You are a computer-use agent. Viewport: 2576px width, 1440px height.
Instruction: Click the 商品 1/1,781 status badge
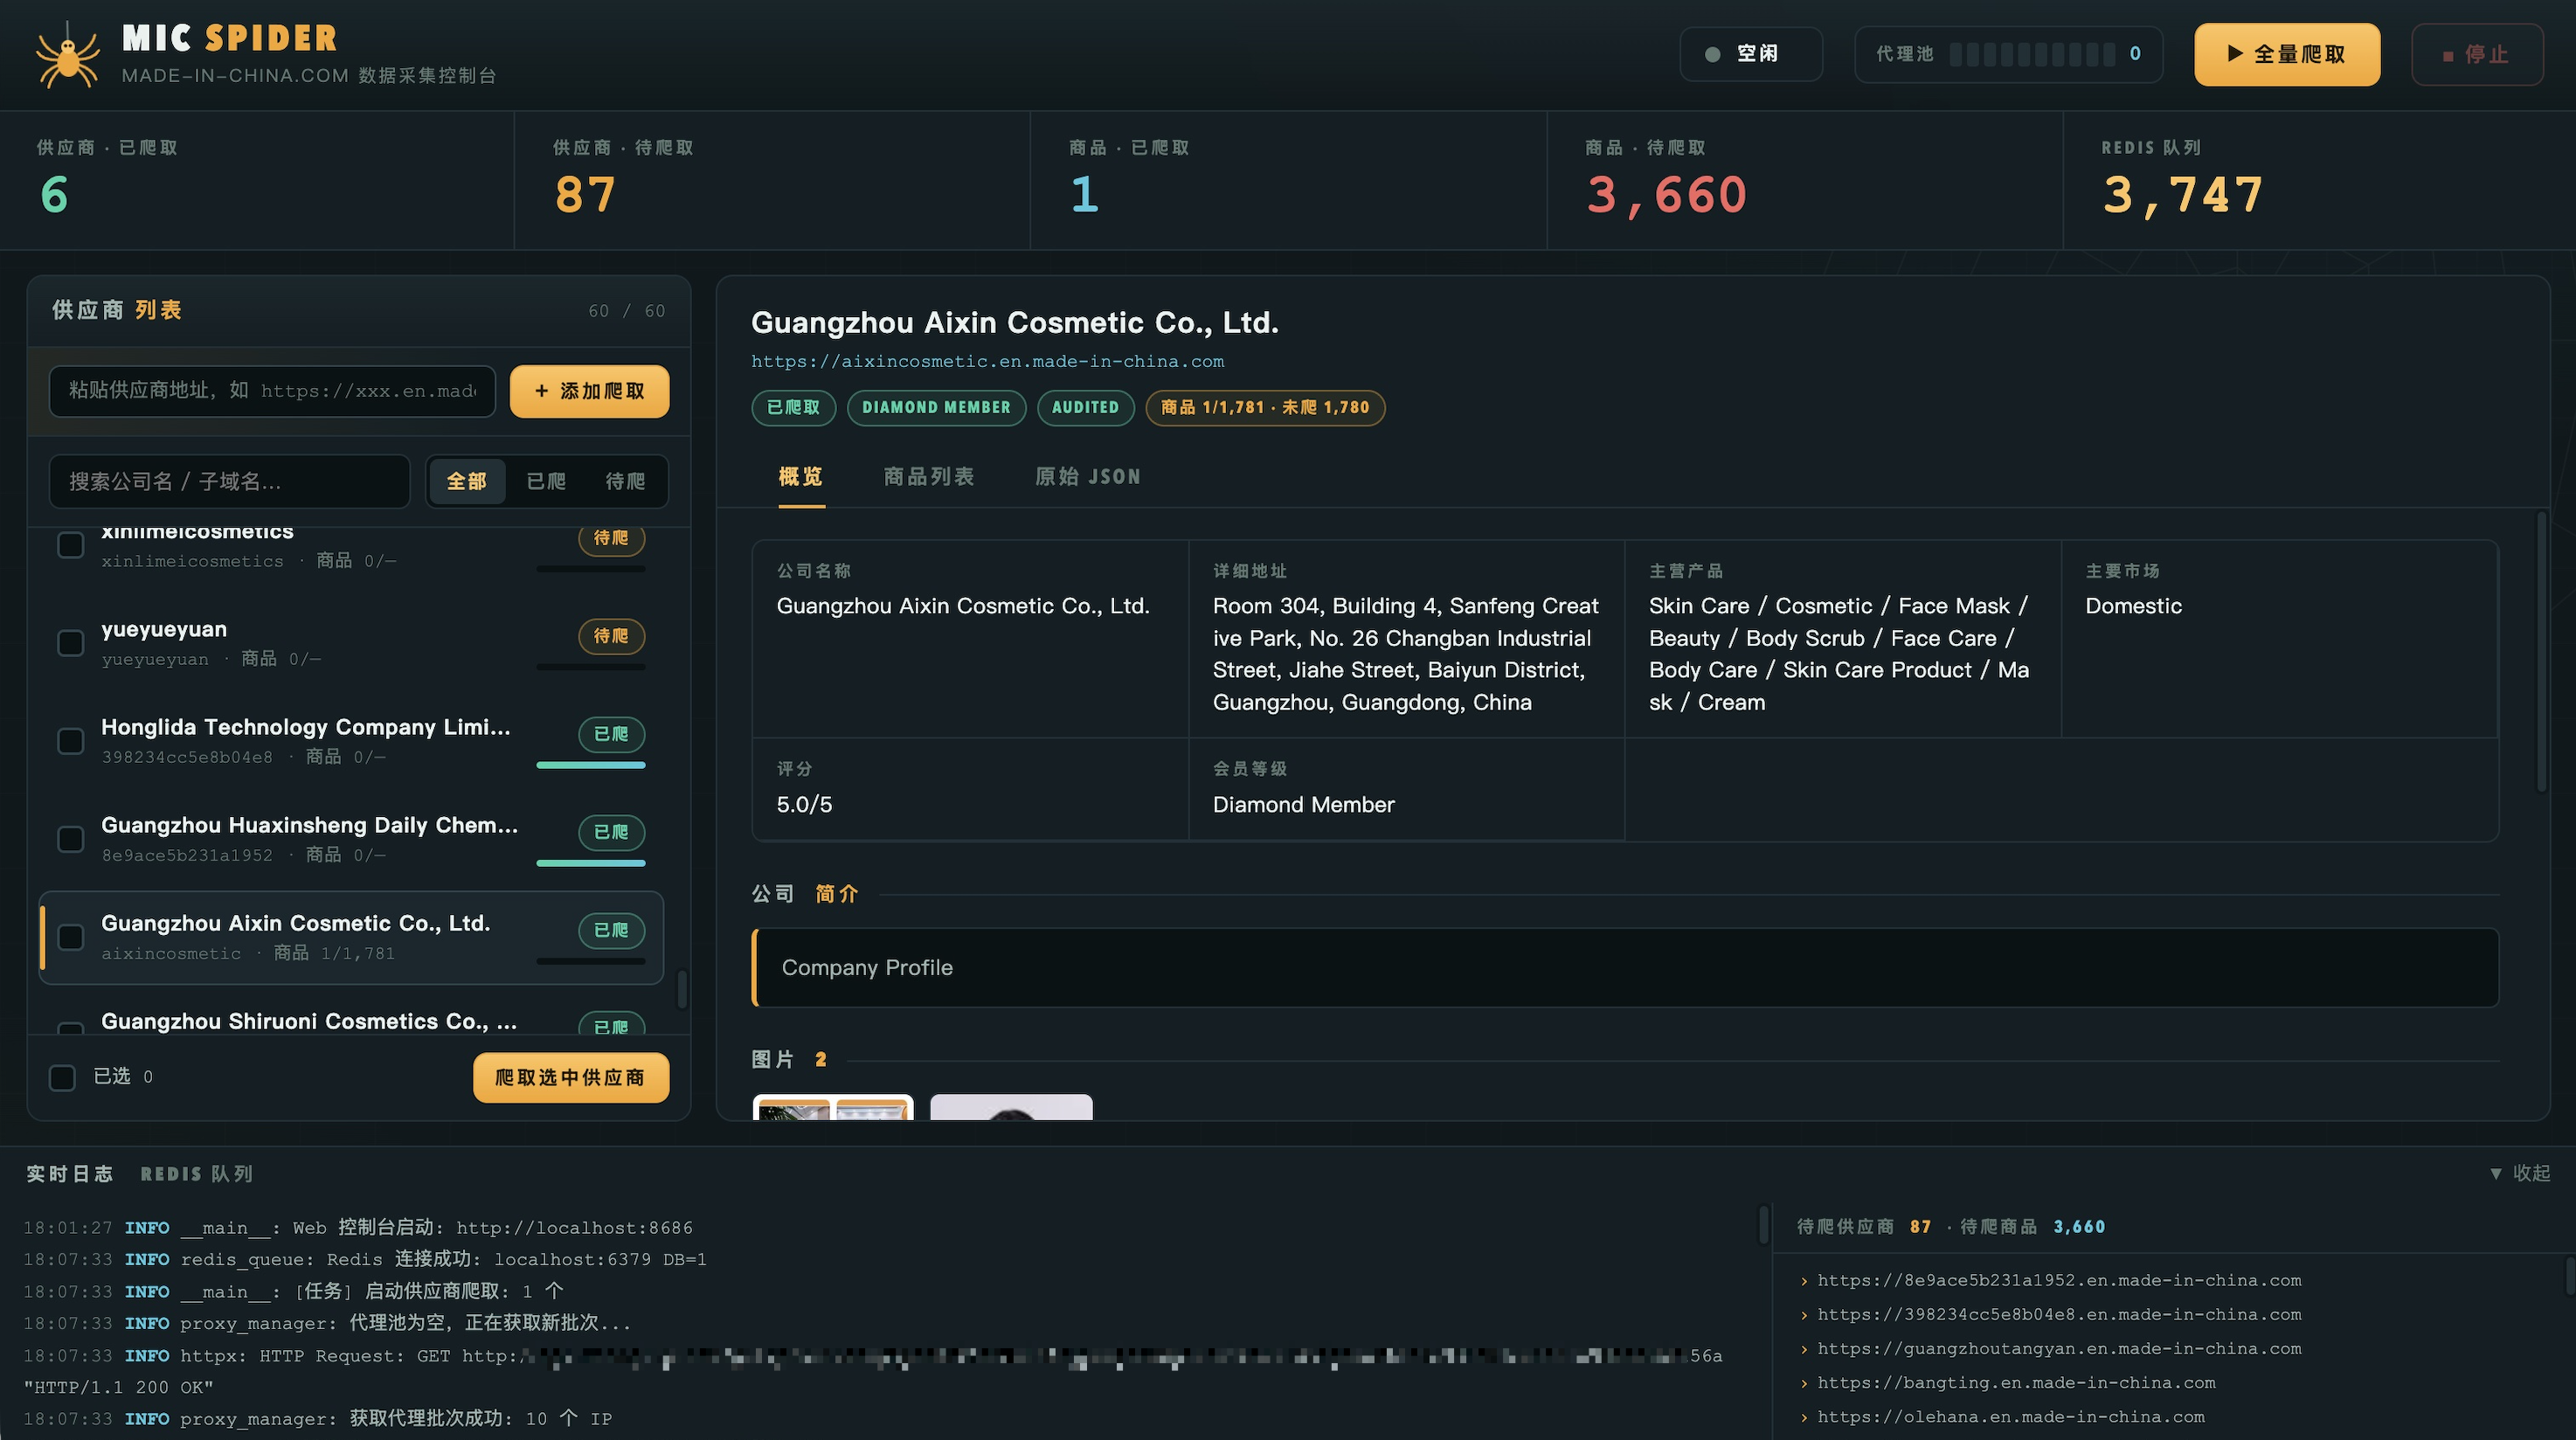coord(1265,408)
